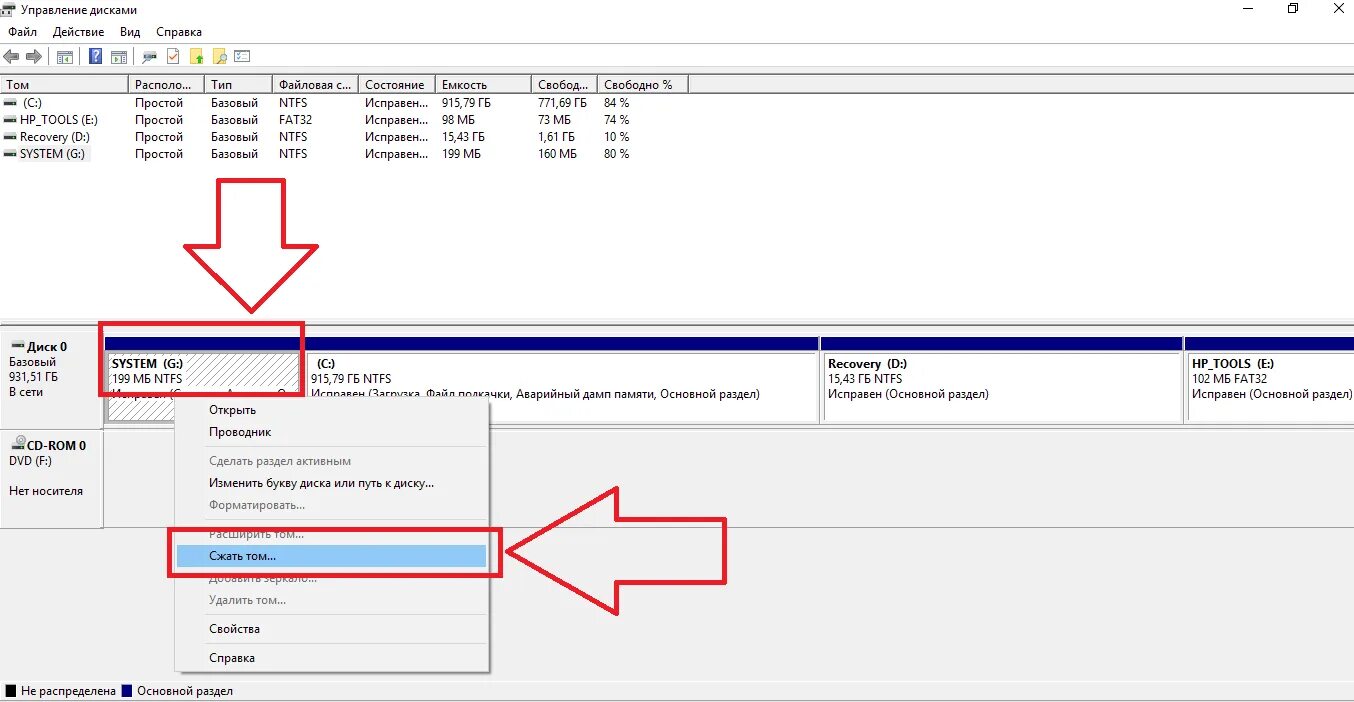Click the Forward arrow toolbar icon
1354x702 pixels.
click(34, 57)
